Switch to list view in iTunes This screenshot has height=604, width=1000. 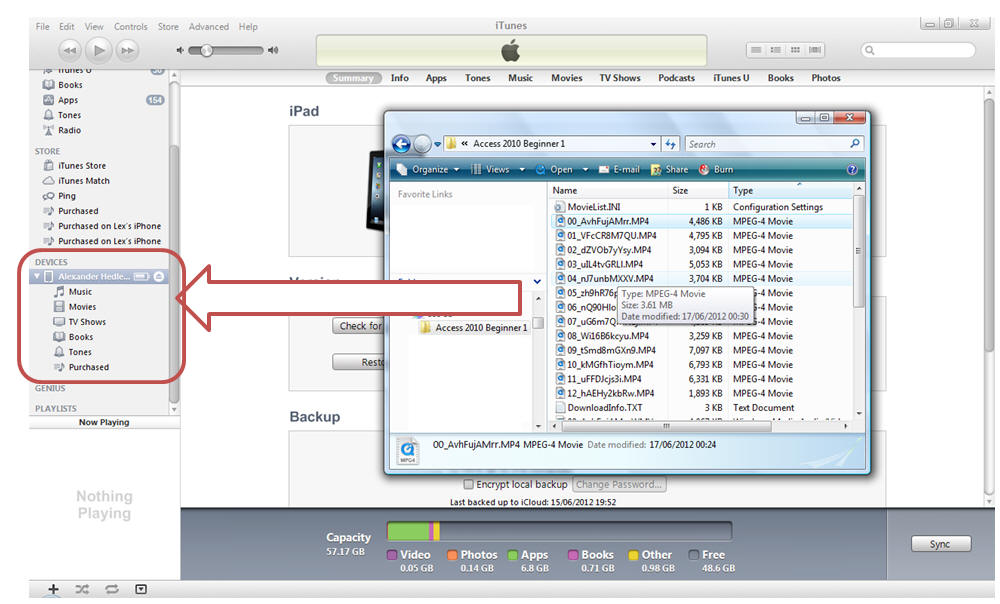pos(756,50)
